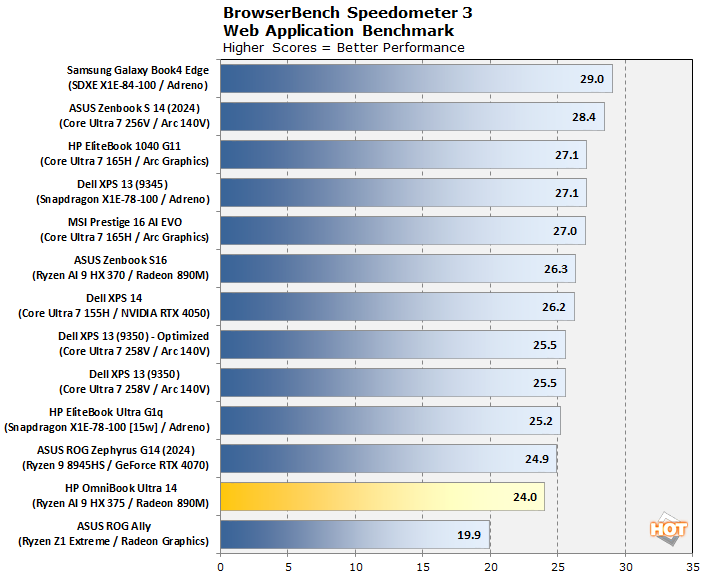
Task: Click the 26.2 score value
Action: 554,307
